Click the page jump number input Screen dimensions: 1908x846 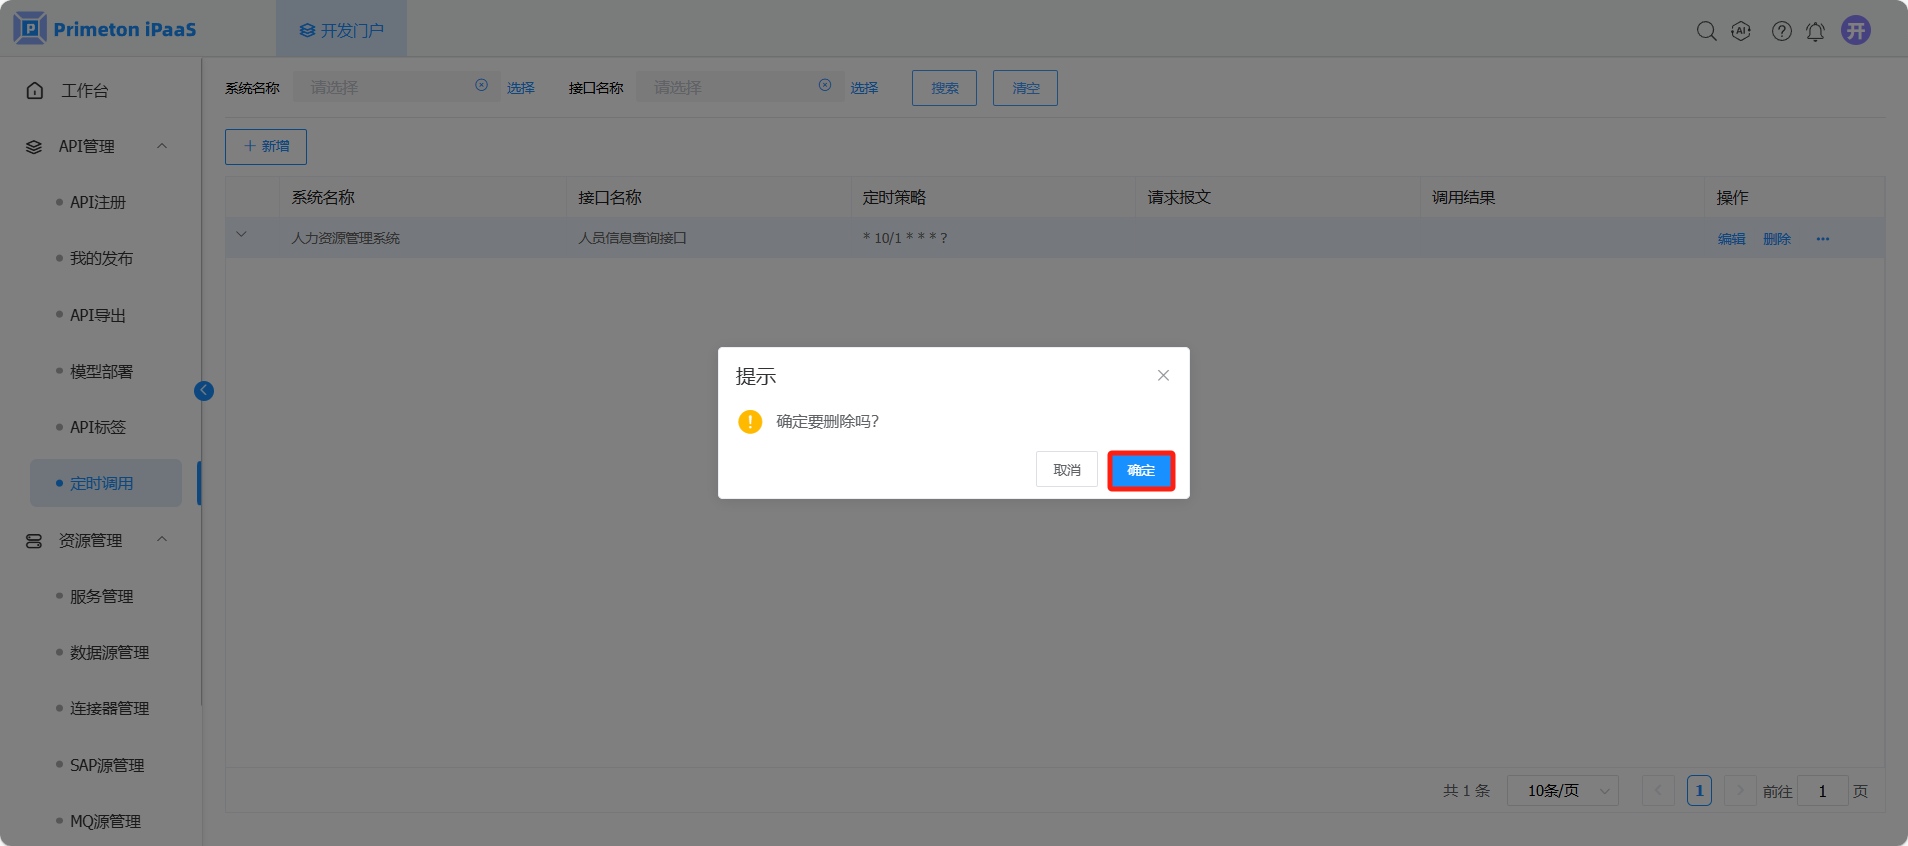pyautogui.click(x=1822, y=791)
